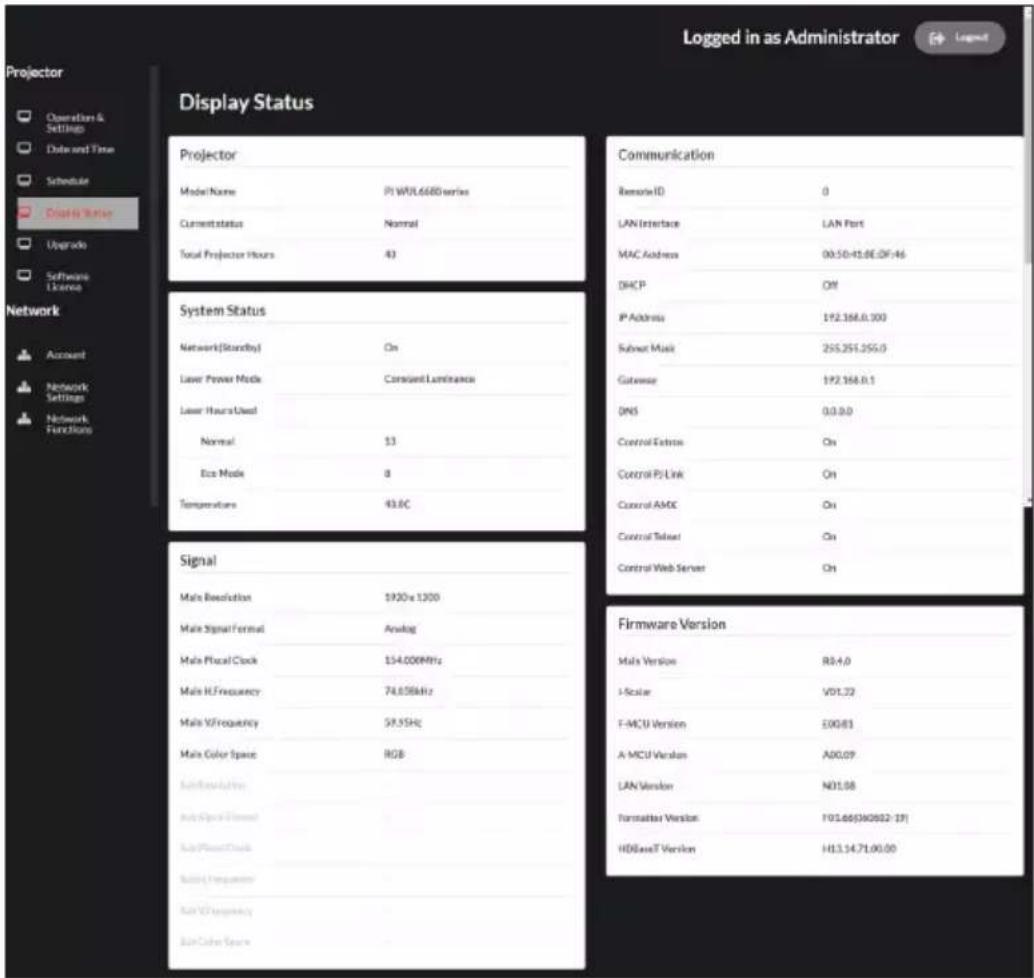Click the network icon beside Account
1034x978 pixels.
coord(24,355)
